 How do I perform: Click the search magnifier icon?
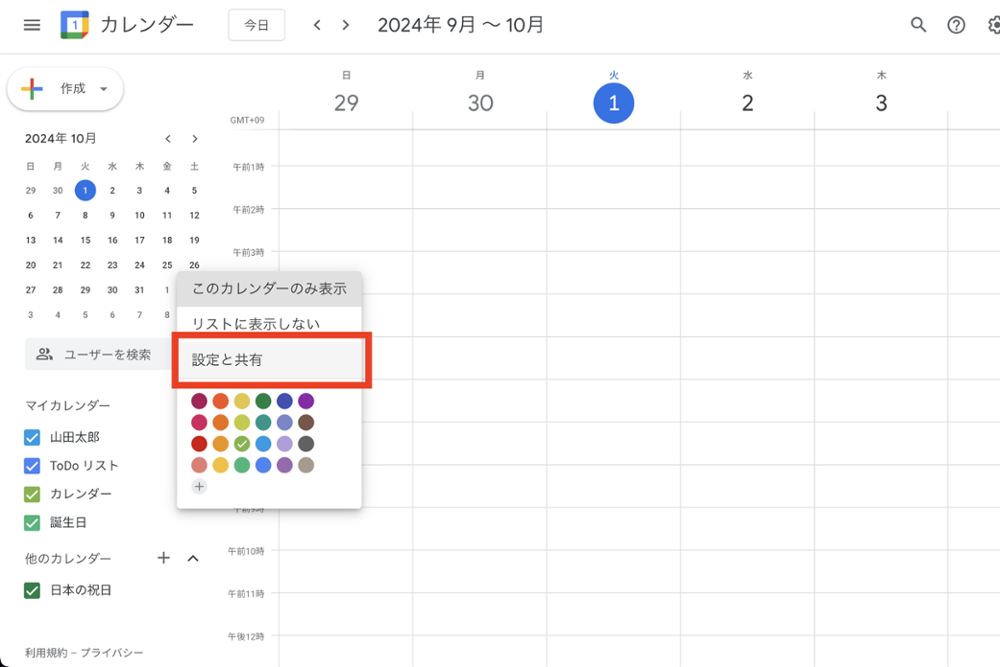(x=918, y=25)
